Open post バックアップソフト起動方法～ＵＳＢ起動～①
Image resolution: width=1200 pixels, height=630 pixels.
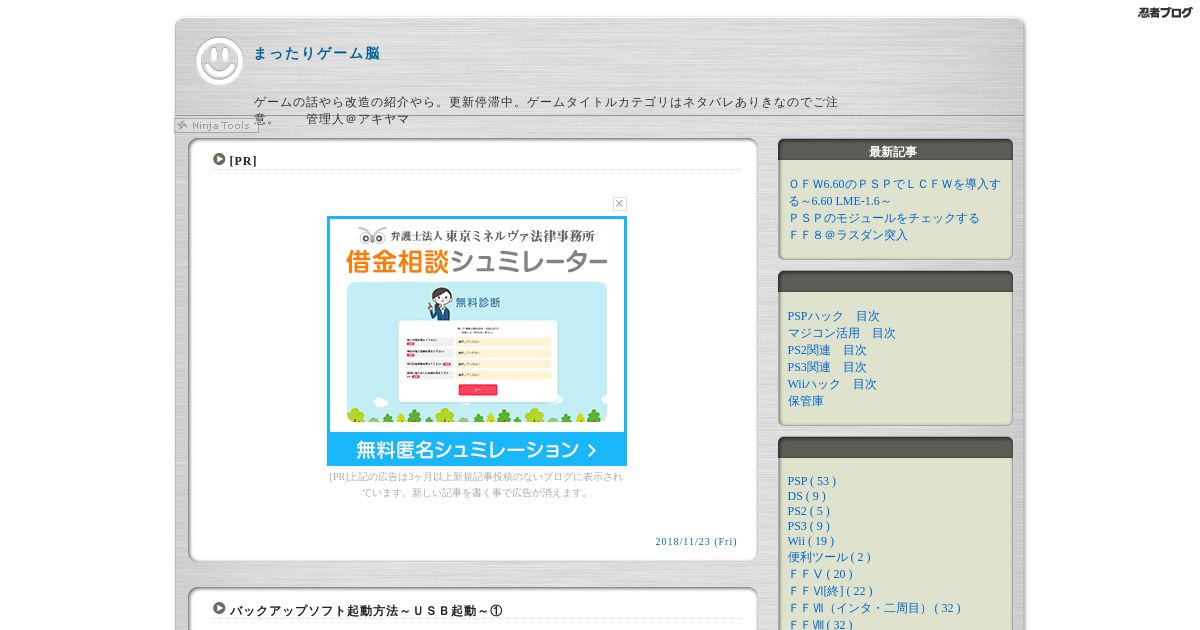coord(366,611)
